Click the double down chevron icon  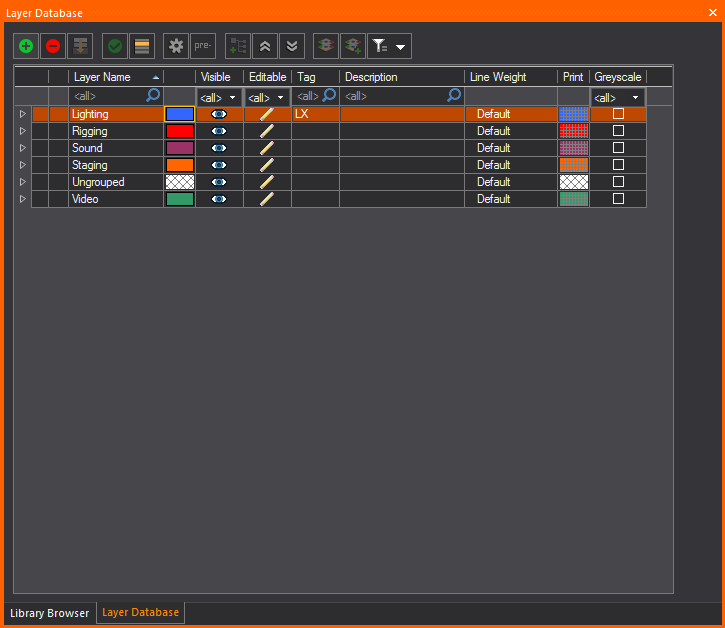tap(292, 46)
